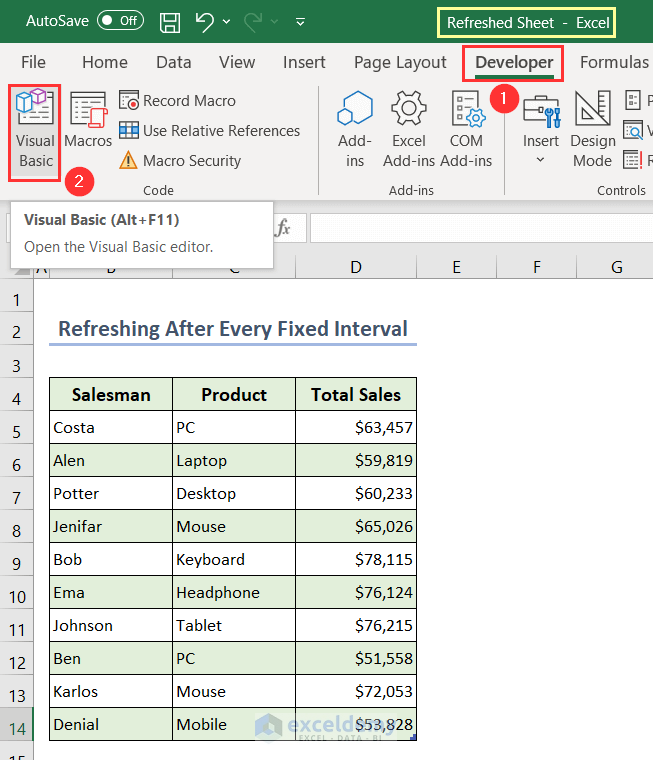Toggle Use Relative References

coord(209,131)
